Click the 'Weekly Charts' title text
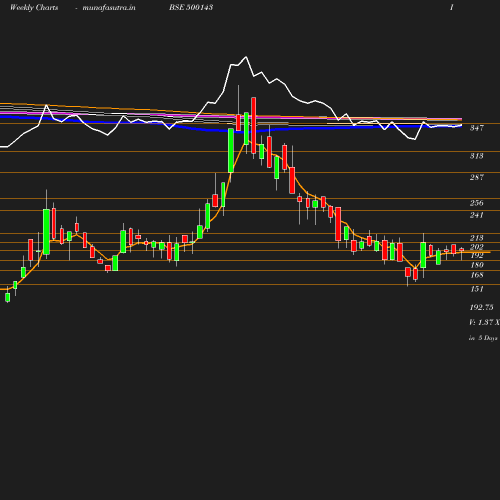The image size is (500, 500). tap(34, 7)
